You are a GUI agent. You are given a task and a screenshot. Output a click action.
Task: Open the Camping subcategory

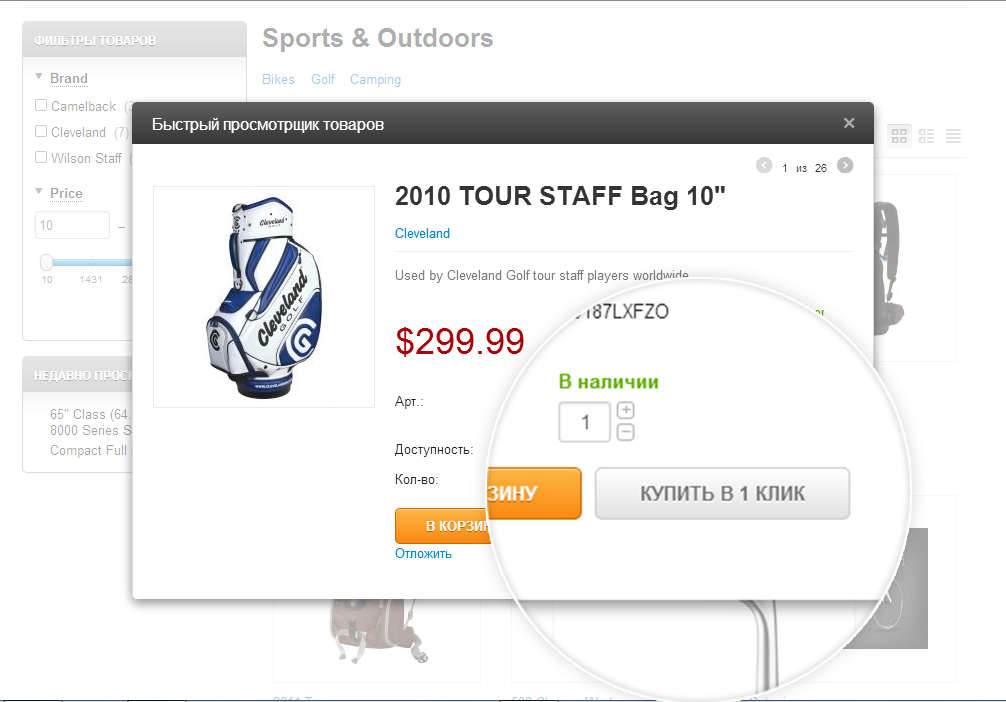tap(375, 79)
